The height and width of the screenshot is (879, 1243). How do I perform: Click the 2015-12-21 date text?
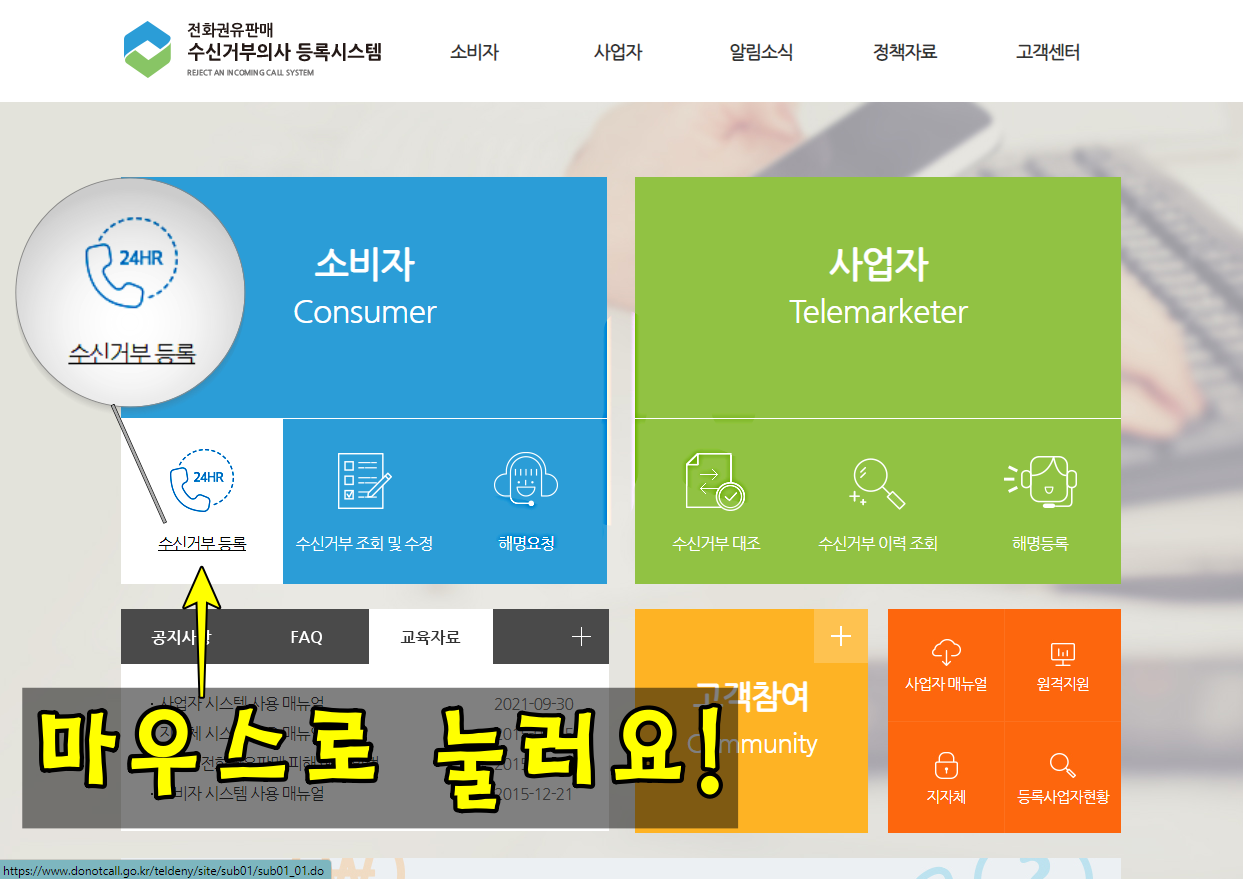534,794
